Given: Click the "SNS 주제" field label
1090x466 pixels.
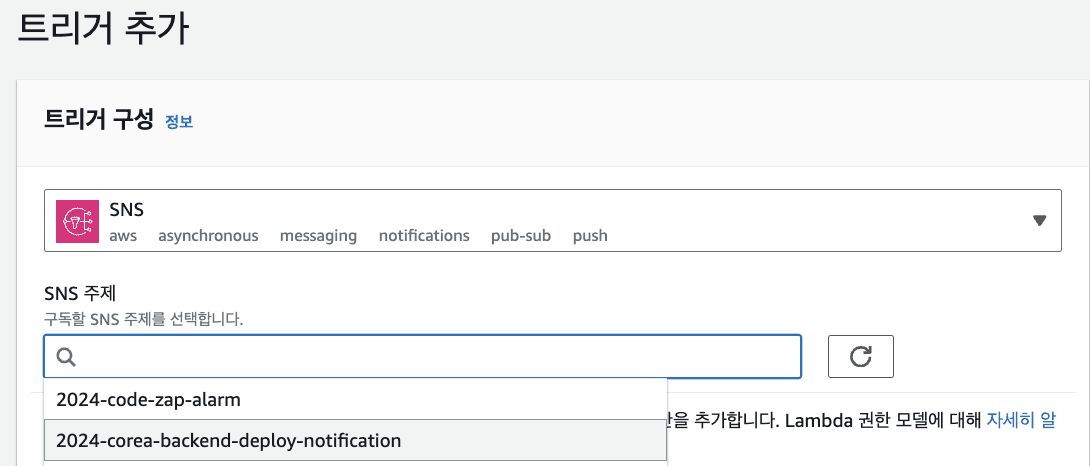Looking at the screenshot, I should 81,294.
